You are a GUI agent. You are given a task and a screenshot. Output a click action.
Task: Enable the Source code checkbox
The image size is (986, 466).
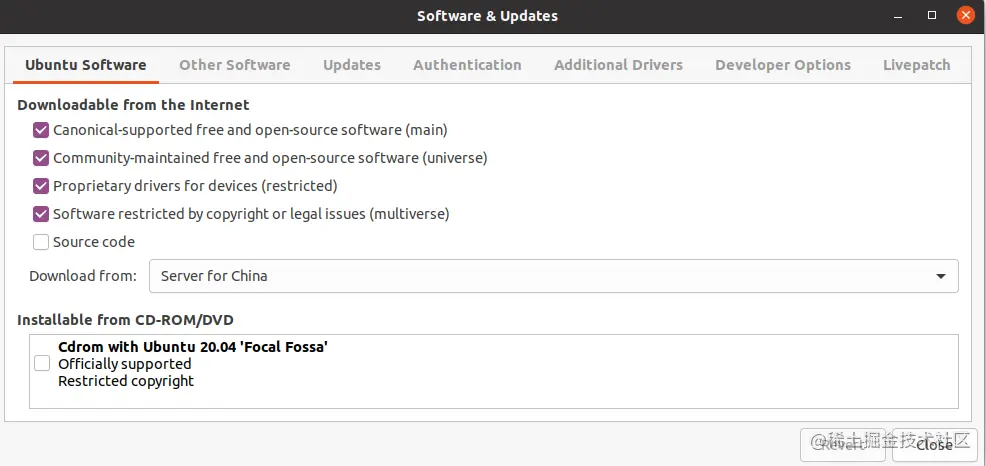coord(41,242)
